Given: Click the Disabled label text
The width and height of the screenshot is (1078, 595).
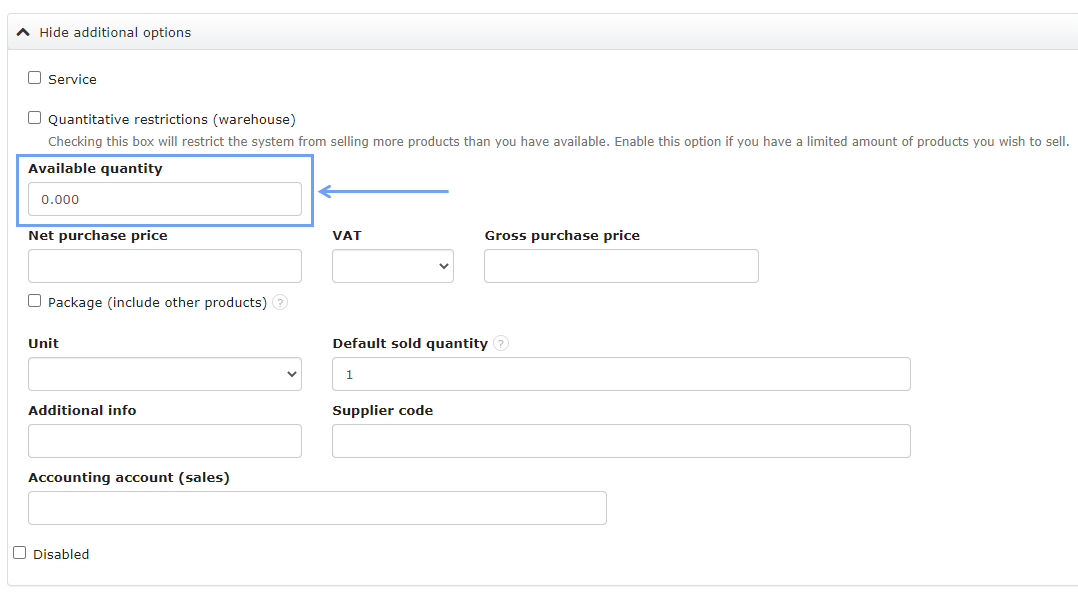Looking at the screenshot, I should (61, 554).
